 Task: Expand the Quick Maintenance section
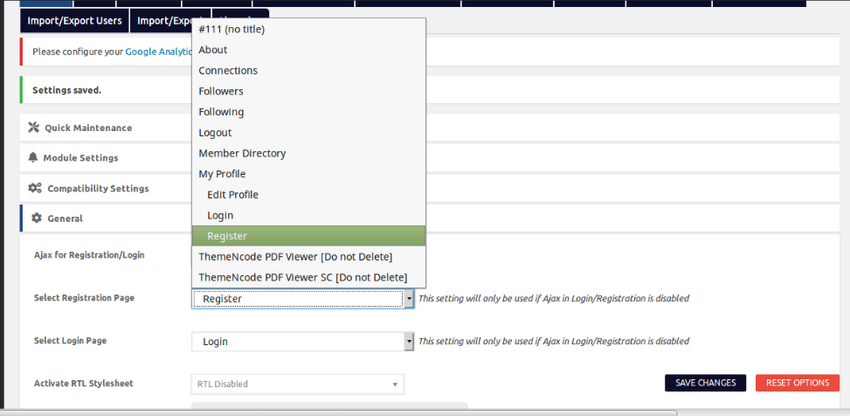click(x=88, y=128)
